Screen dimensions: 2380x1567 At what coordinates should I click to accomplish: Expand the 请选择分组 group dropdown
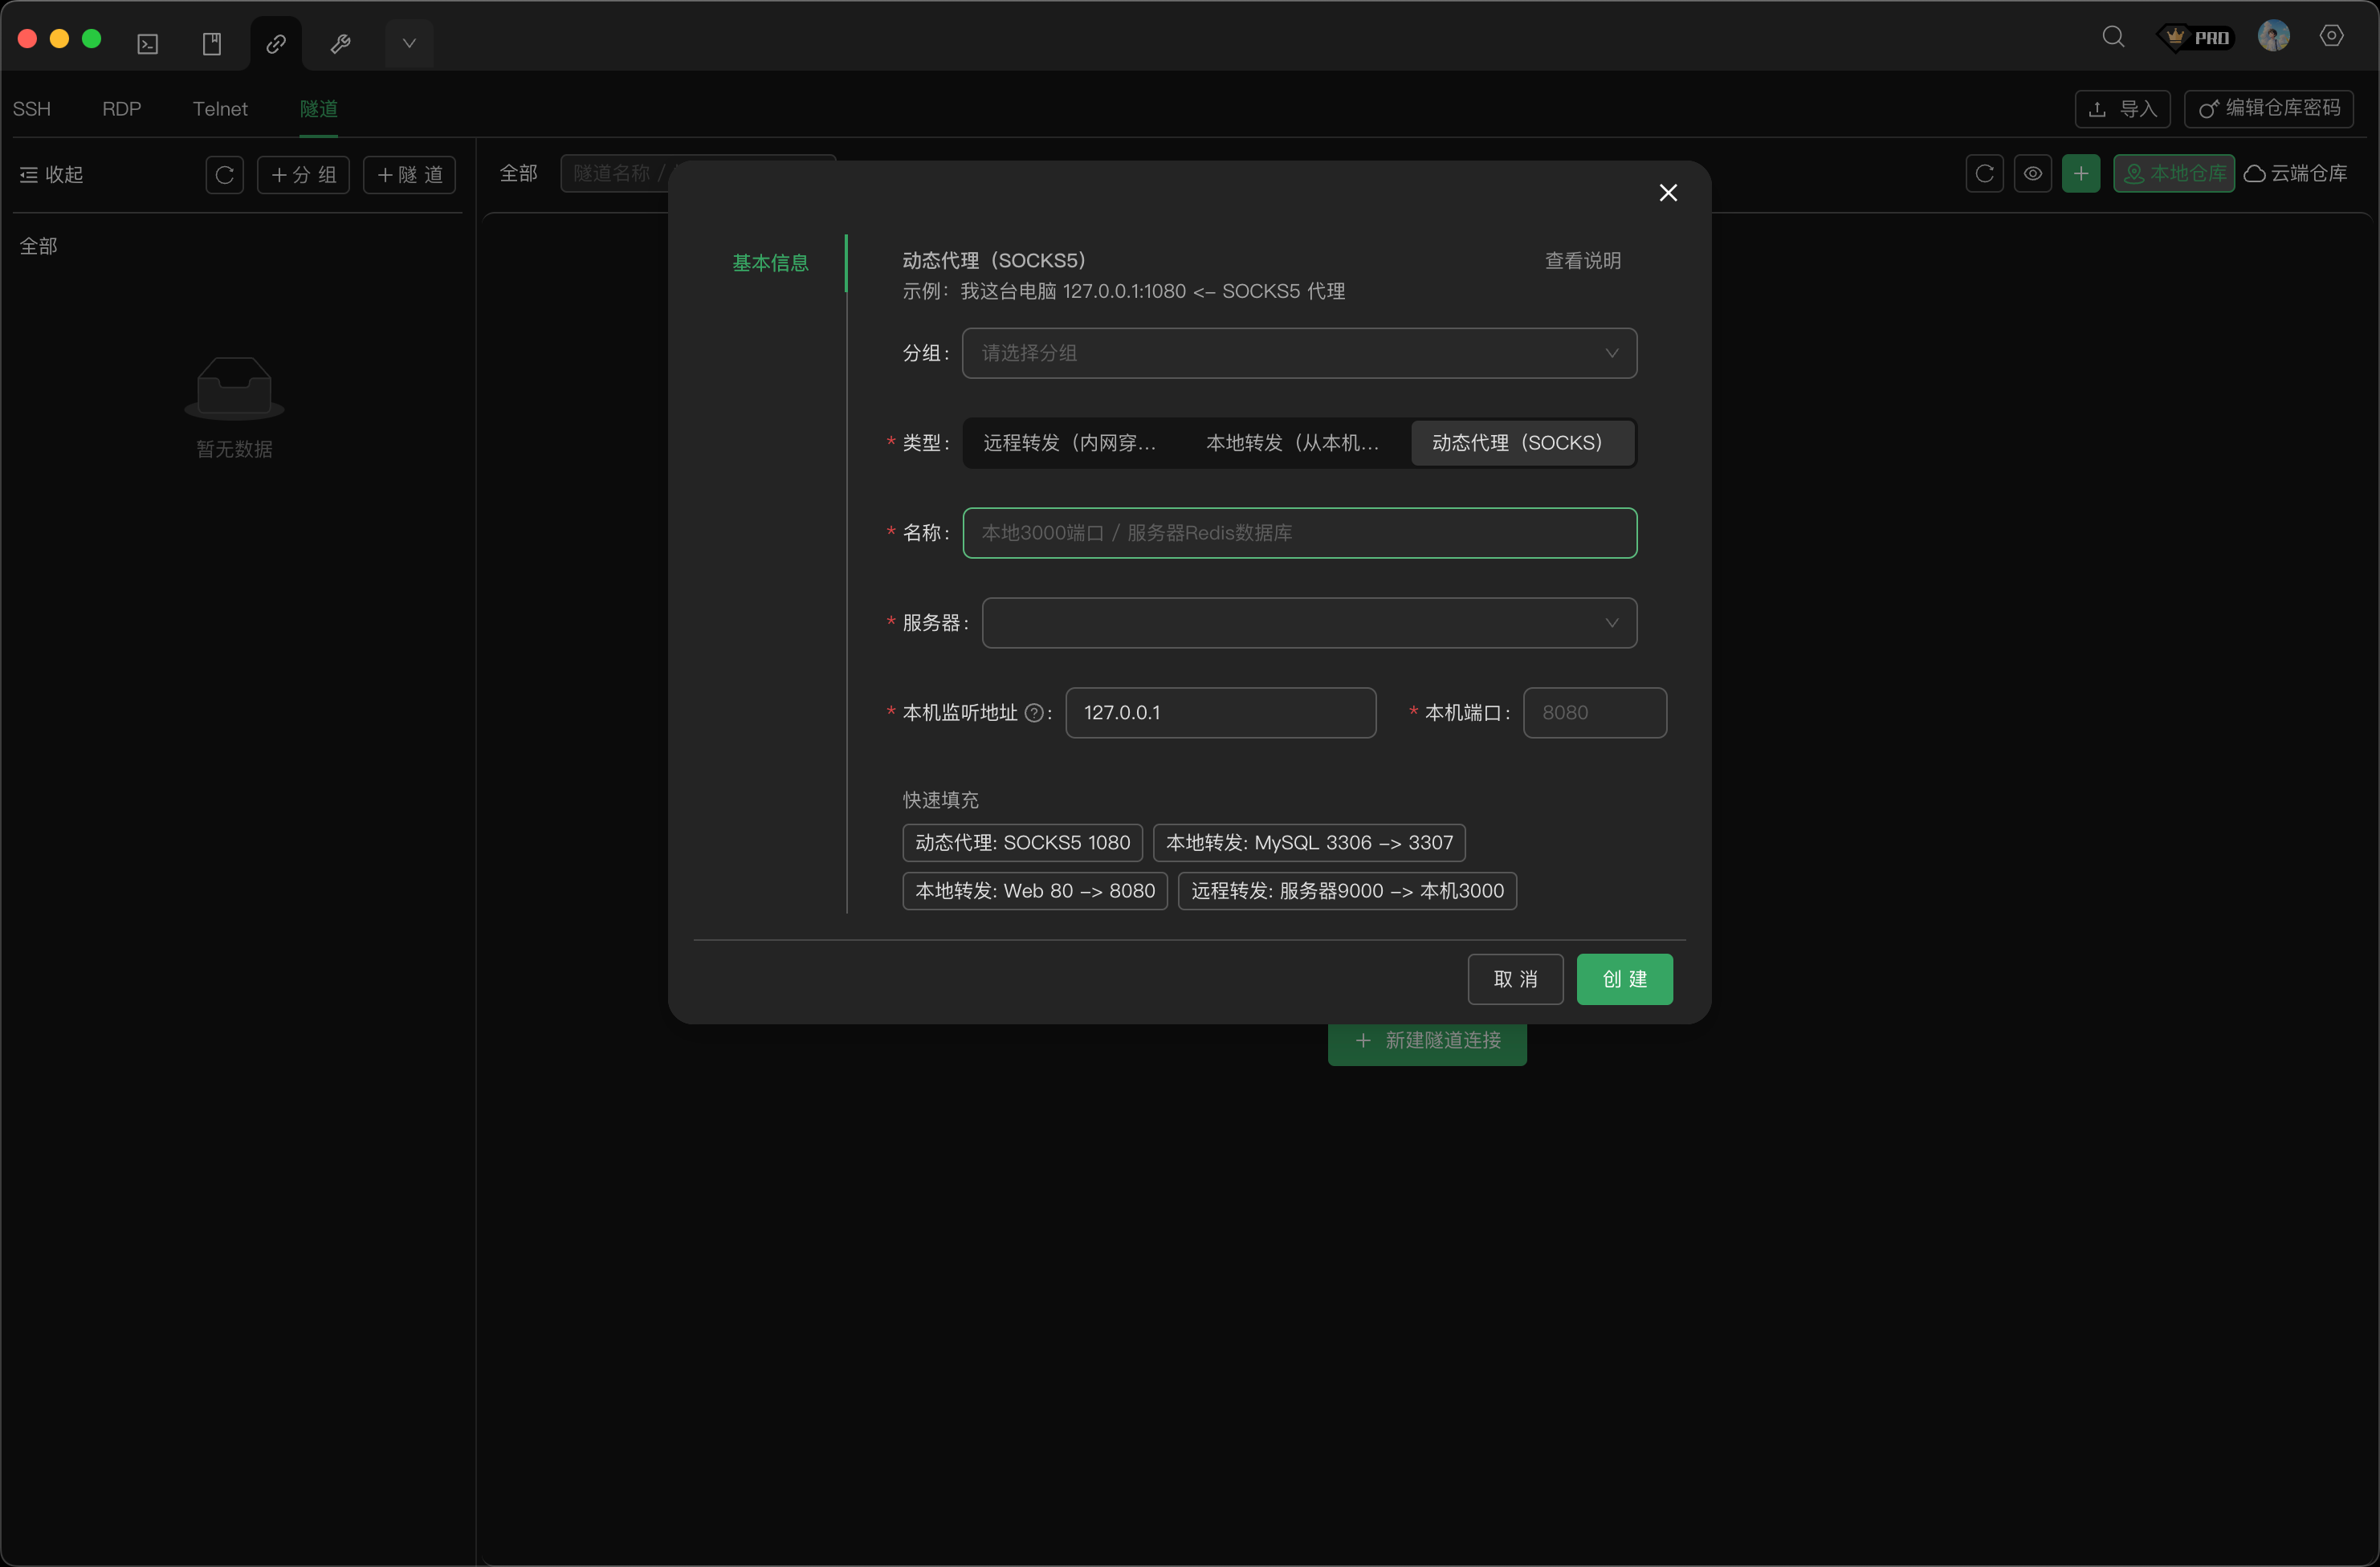click(1298, 354)
